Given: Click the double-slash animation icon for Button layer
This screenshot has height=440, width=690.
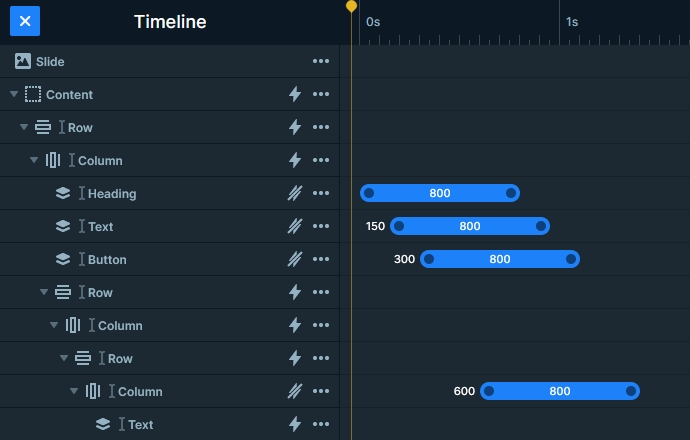Looking at the screenshot, I should pos(295,259).
